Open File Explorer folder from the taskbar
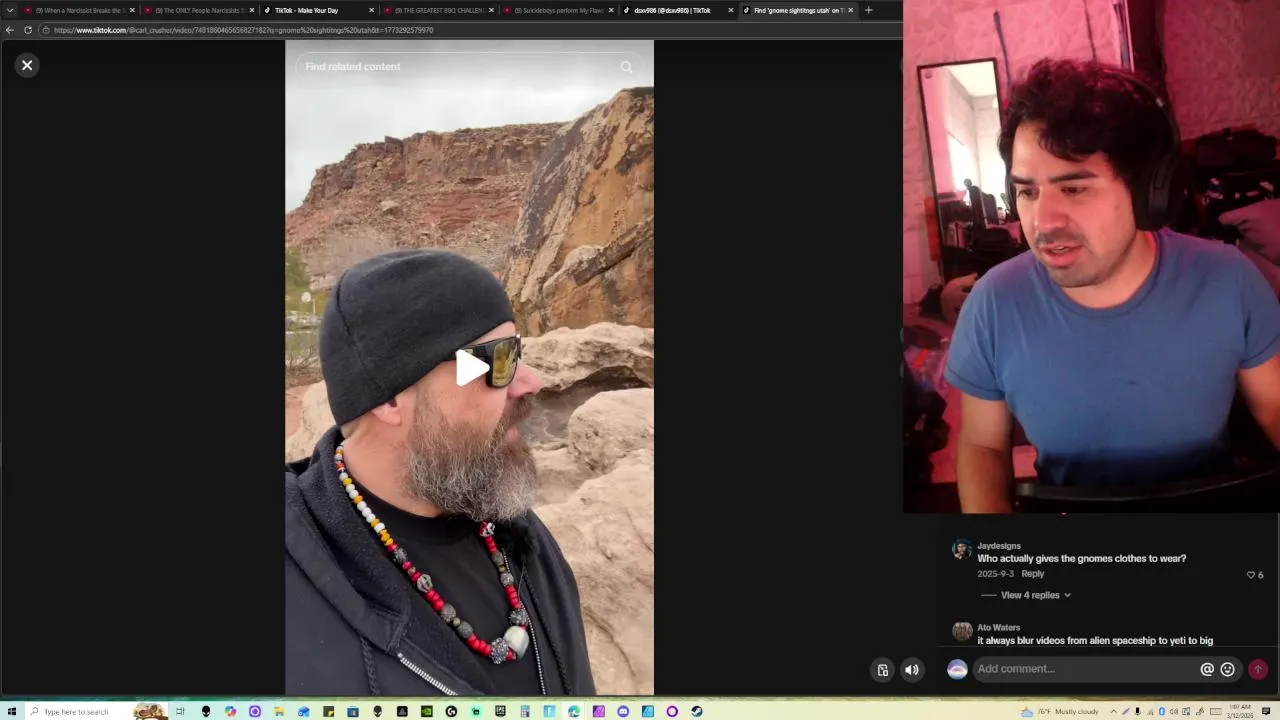This screenshot has width=1280, height=720. pyautogui.click(x=279, y=711)
